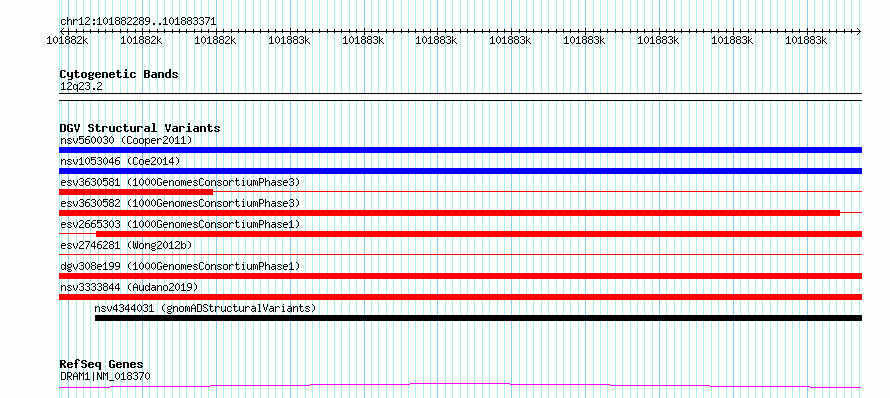The height and width of the screenshot is (398, 890).
Task: Open the DRAM1|NM_018370 gene label
Action: pyautogui.click(x=105, y=376)
